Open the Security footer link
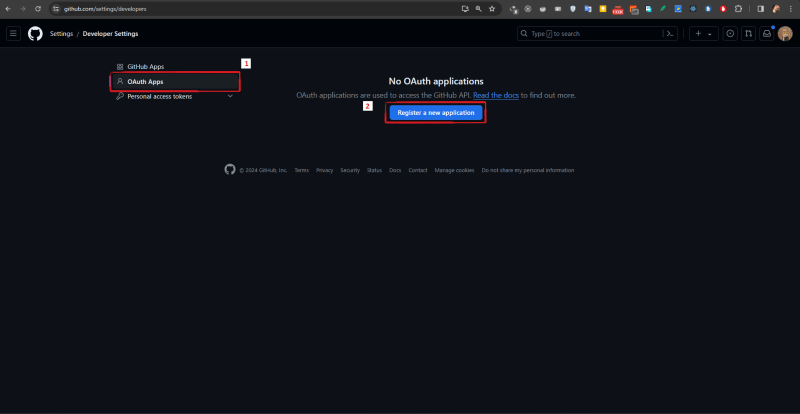 [350, 170]
